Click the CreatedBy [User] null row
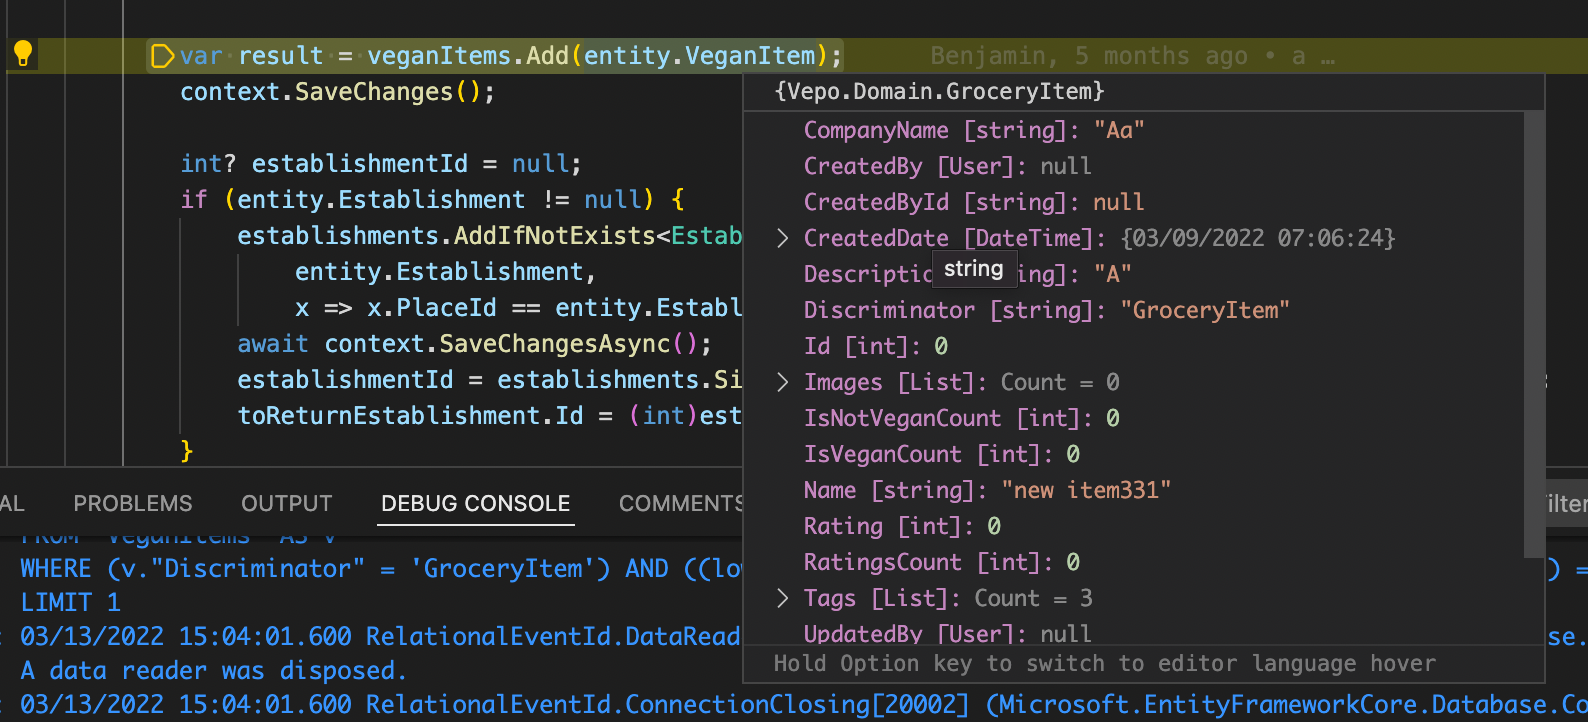 (947, 166)
